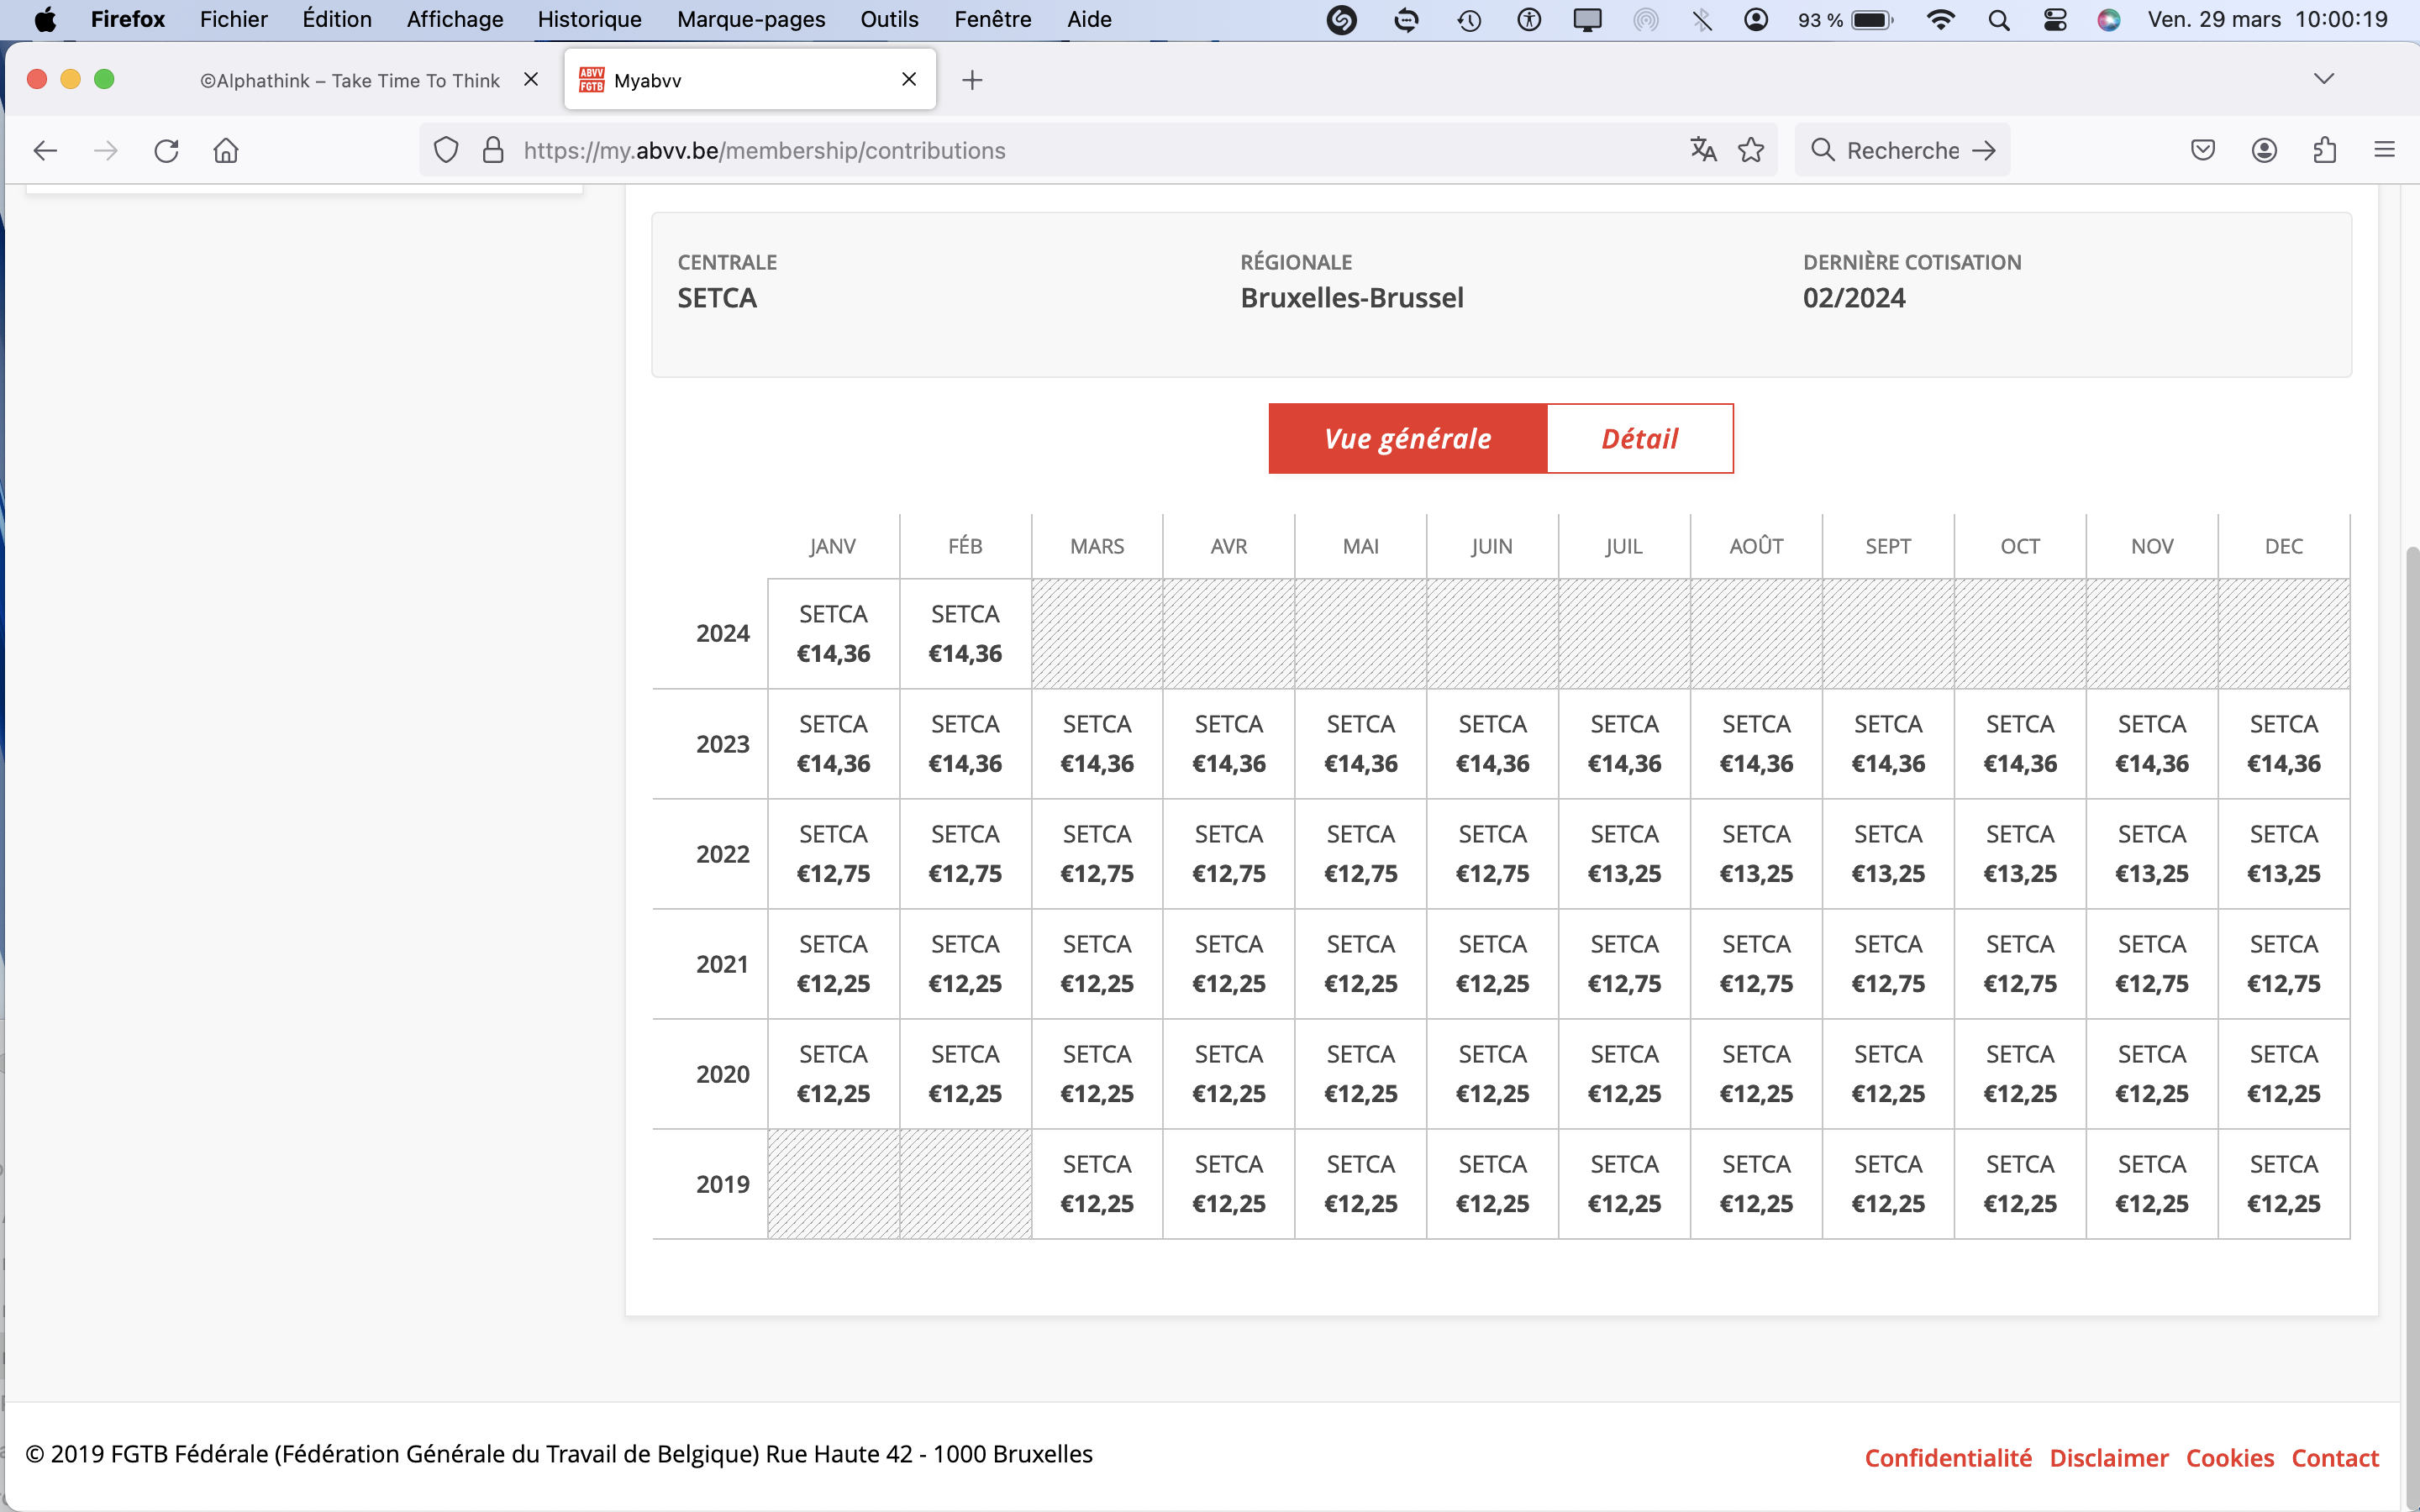The width and height of the screenshot is (2420, 1512).
Task: Open the Marque-pages menu
Action: (x=751, y=19)
